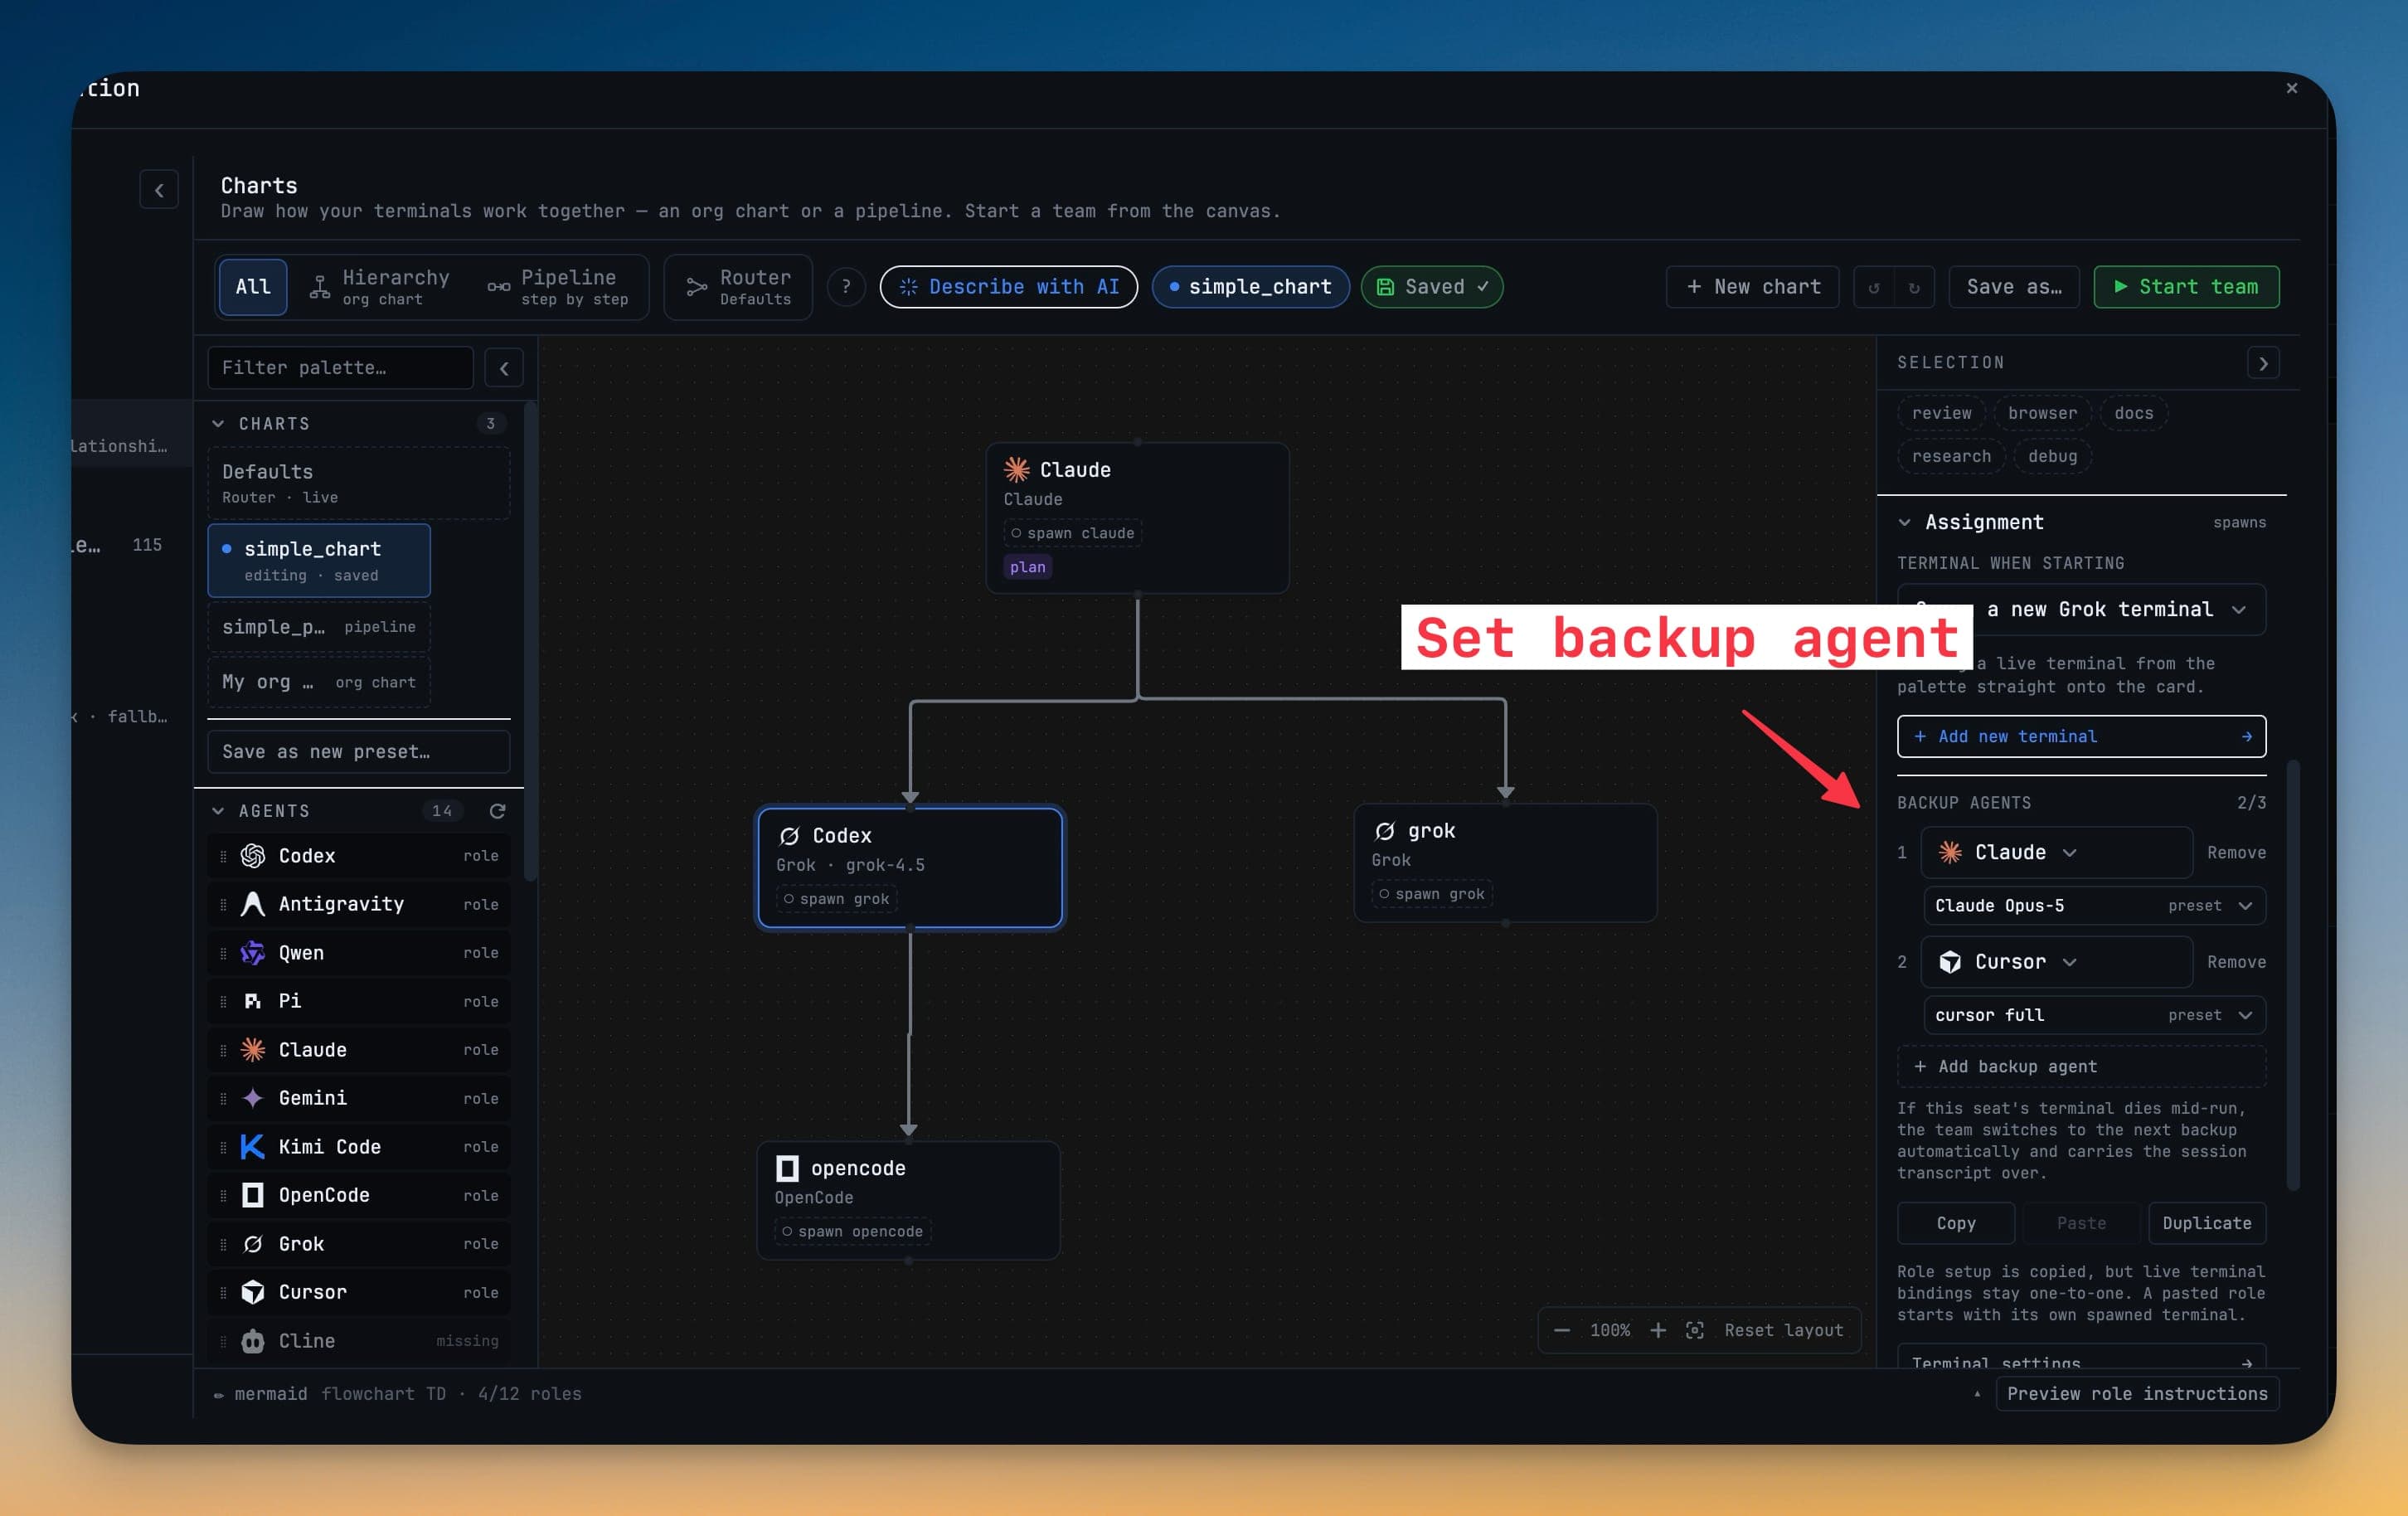Open the cursor full preset dropdown
The width and height of the screenshot is (2408, 1516).
(x=2094, y=1015)
